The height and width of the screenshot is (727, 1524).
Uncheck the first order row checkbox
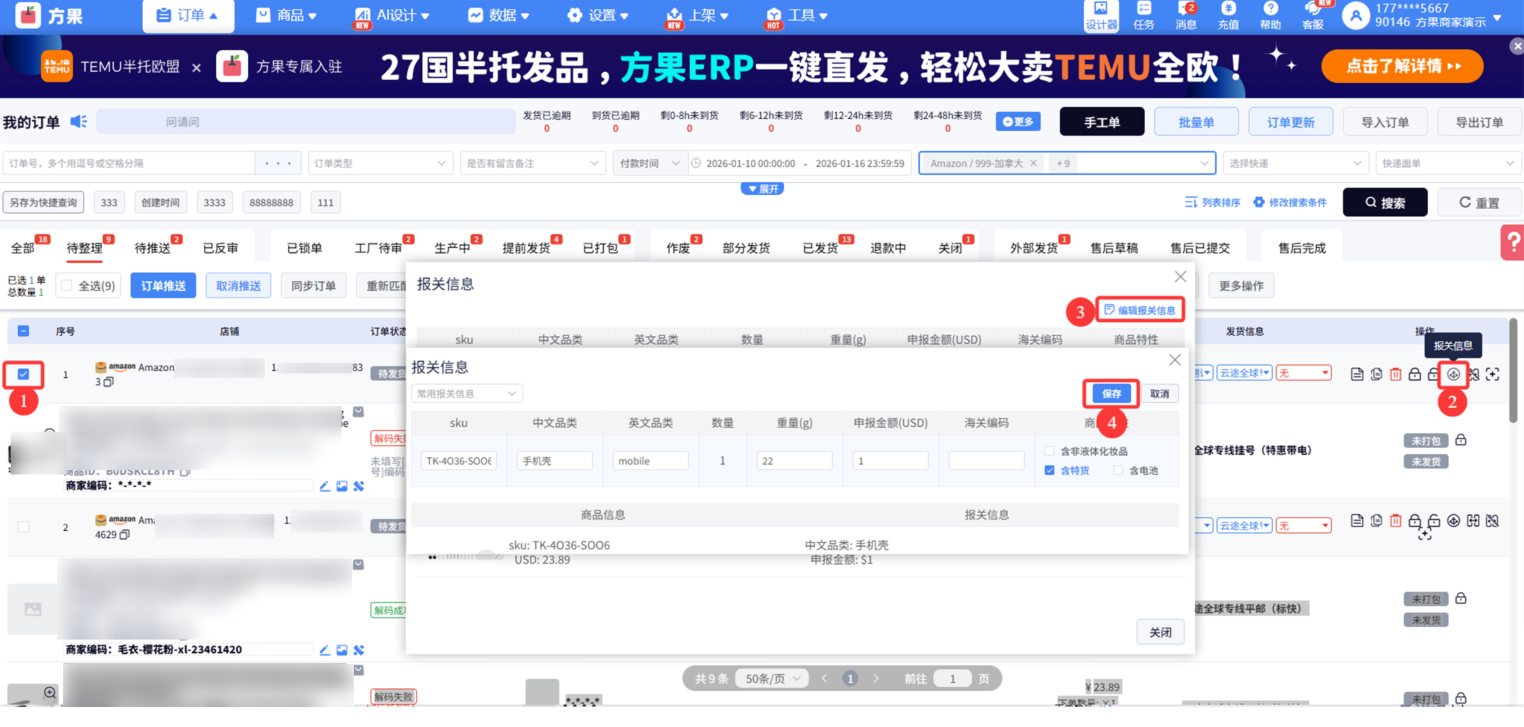pos(23,374)
